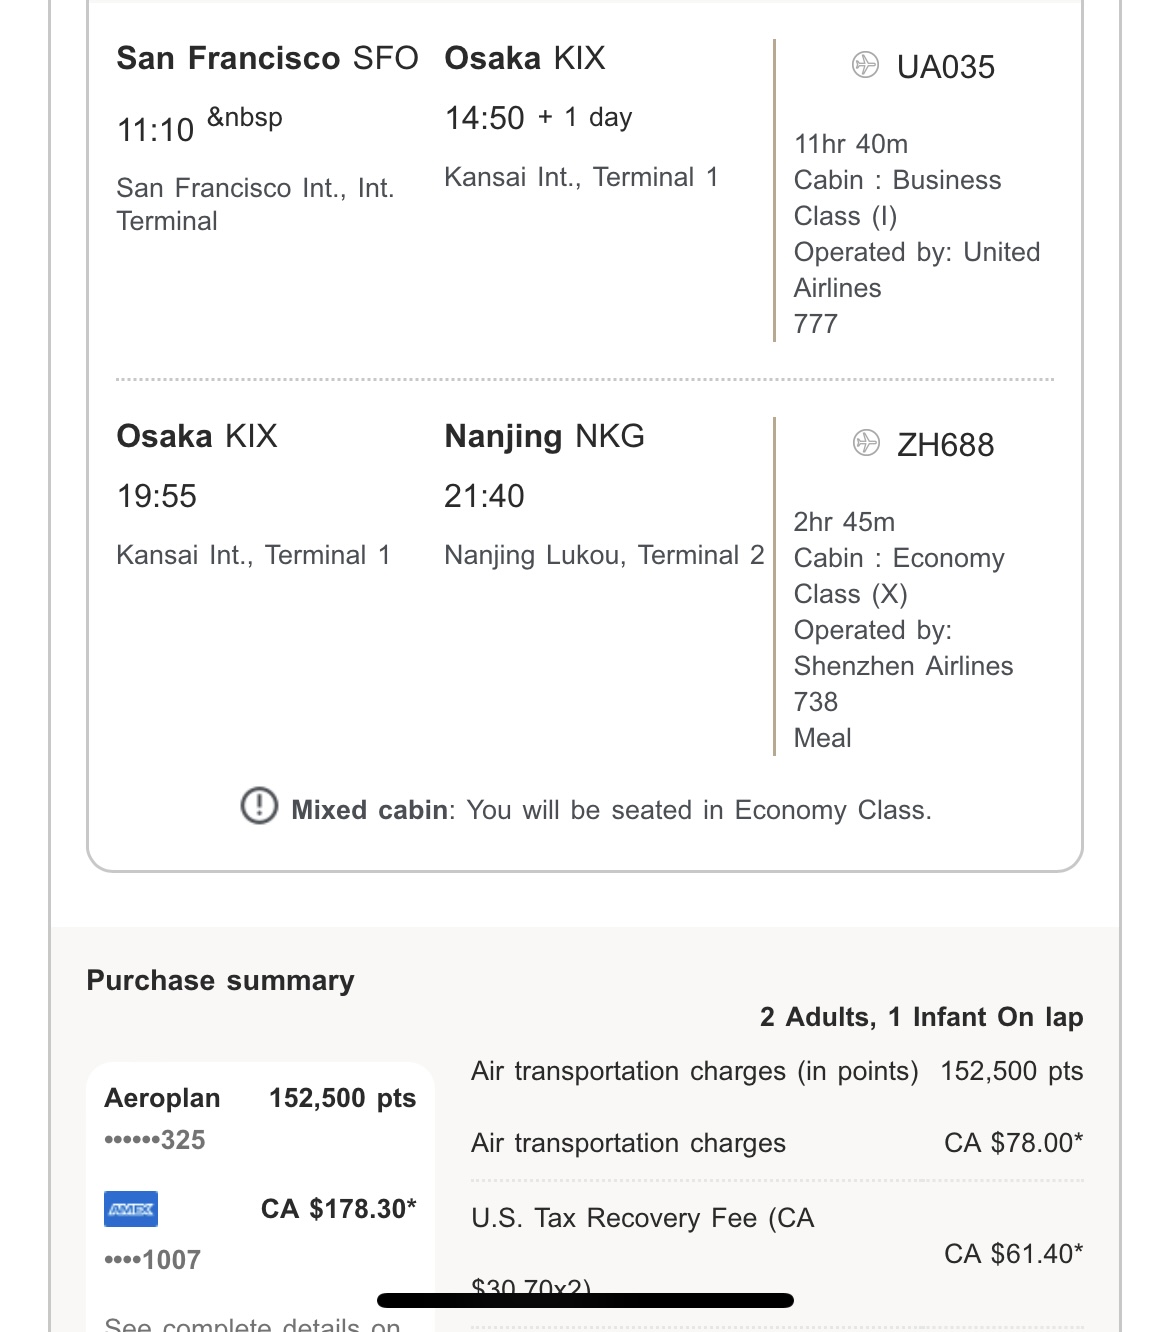Click the Operated by Shenzhen Airlines text

click(x=903, y=648)
